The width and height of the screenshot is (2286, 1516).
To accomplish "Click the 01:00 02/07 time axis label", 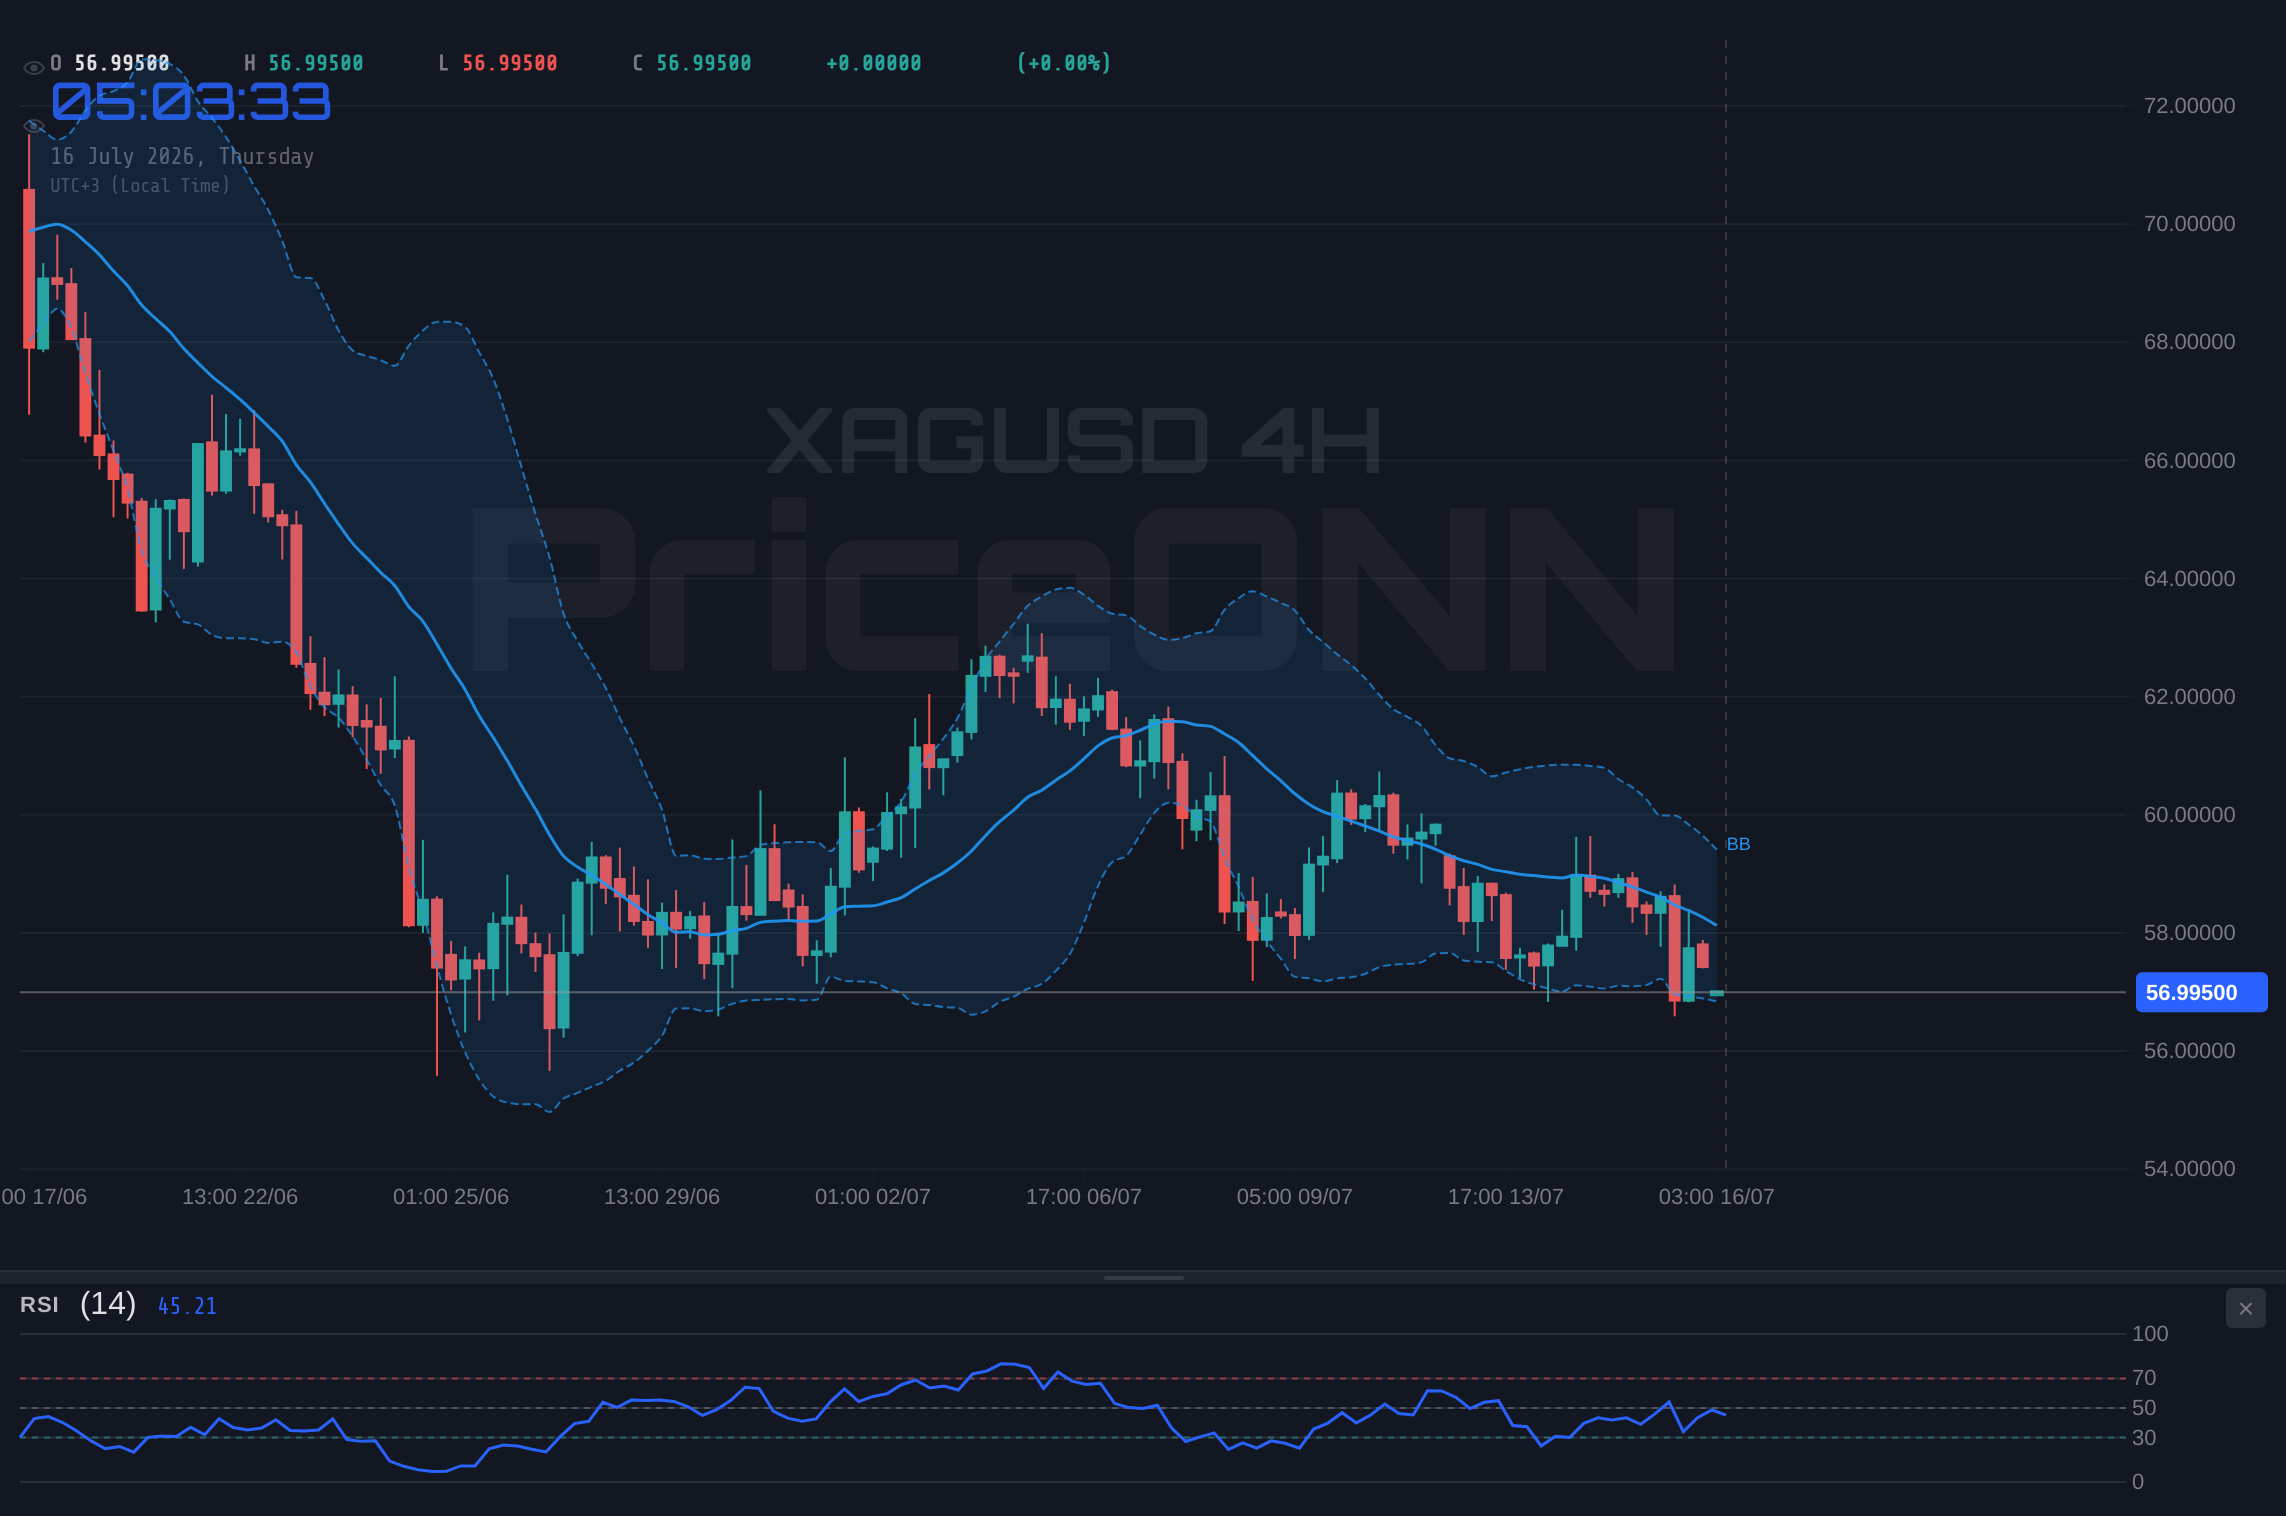I will coord(873,1197).
